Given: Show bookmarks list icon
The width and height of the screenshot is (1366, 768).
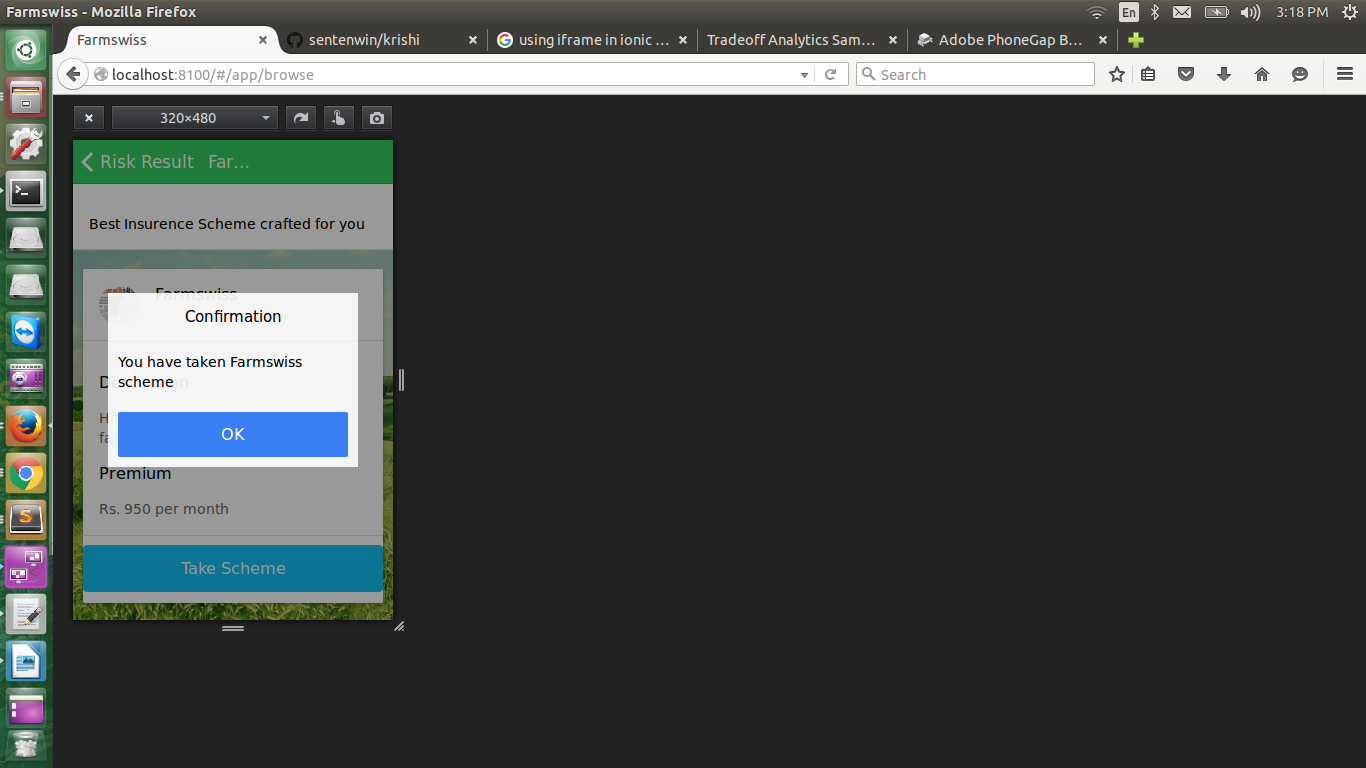Looking at the screenshot, I should coord(1148,74).
